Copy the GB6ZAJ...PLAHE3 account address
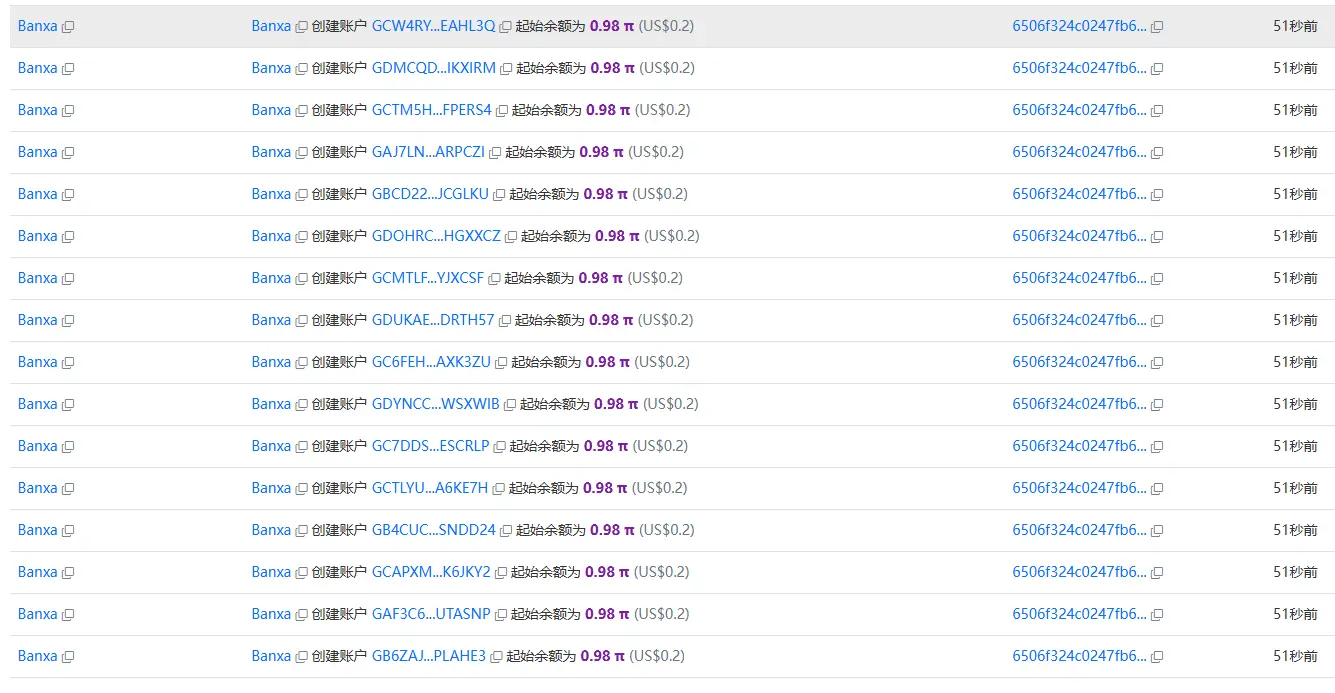Viewport: 1335px width, 693px height. point(496,657)
